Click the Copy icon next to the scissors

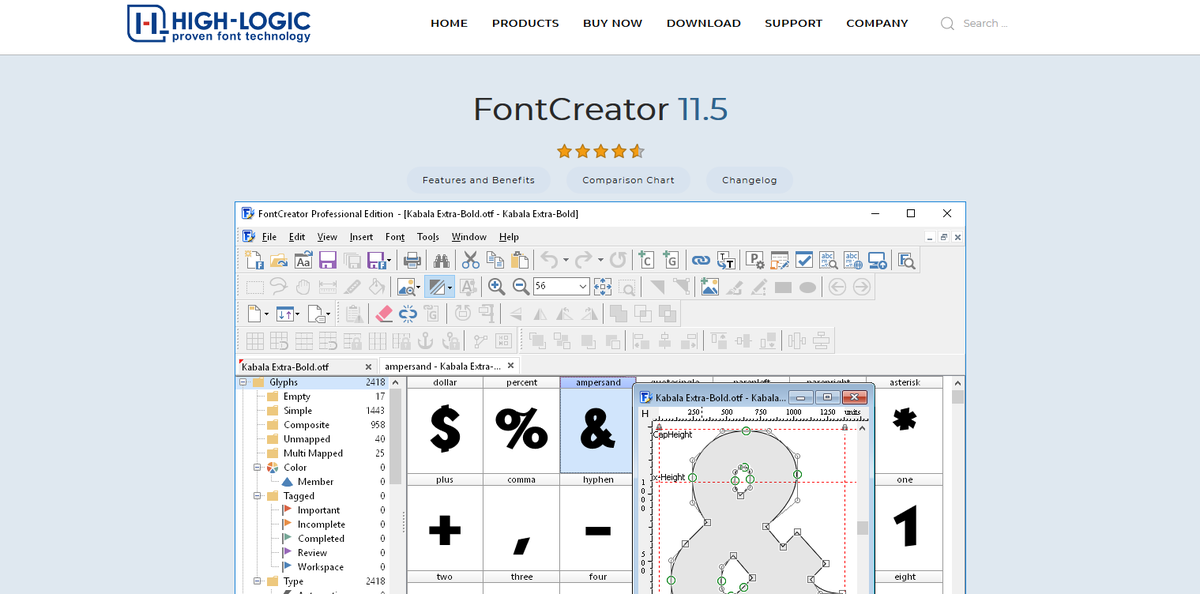pos(495,260)
